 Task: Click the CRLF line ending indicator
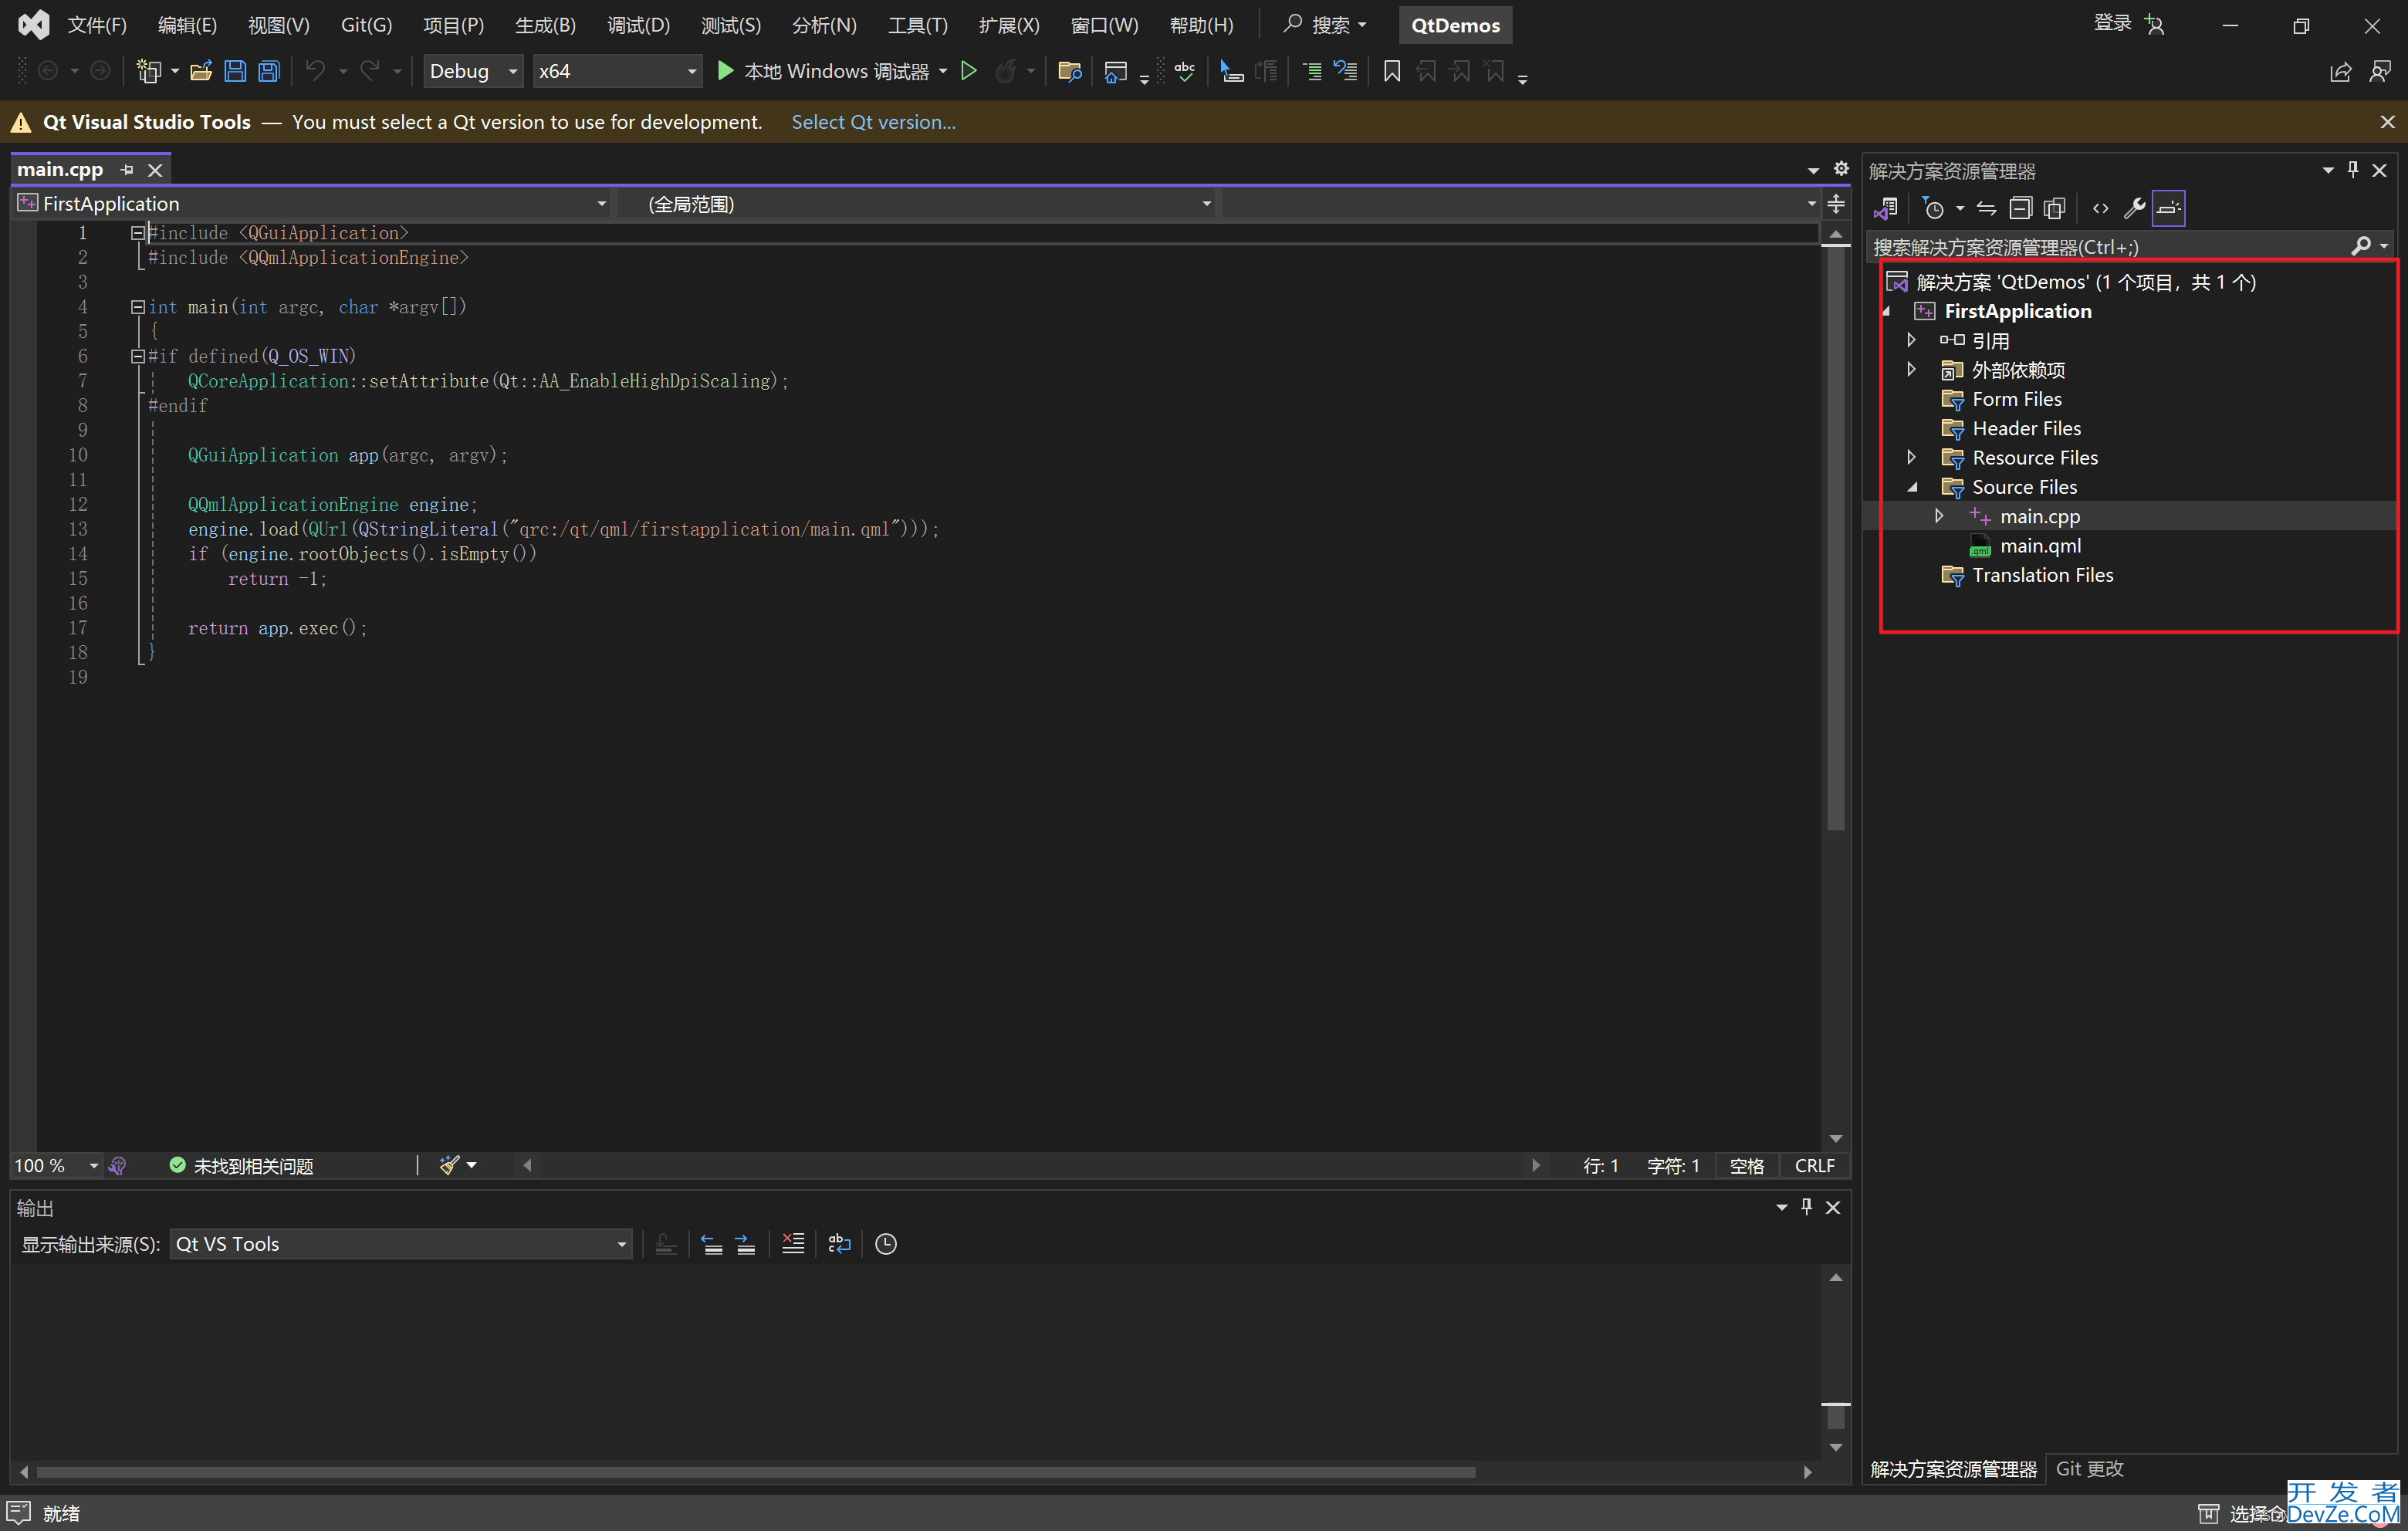pyautogui.click(x=1814, y=1166)
